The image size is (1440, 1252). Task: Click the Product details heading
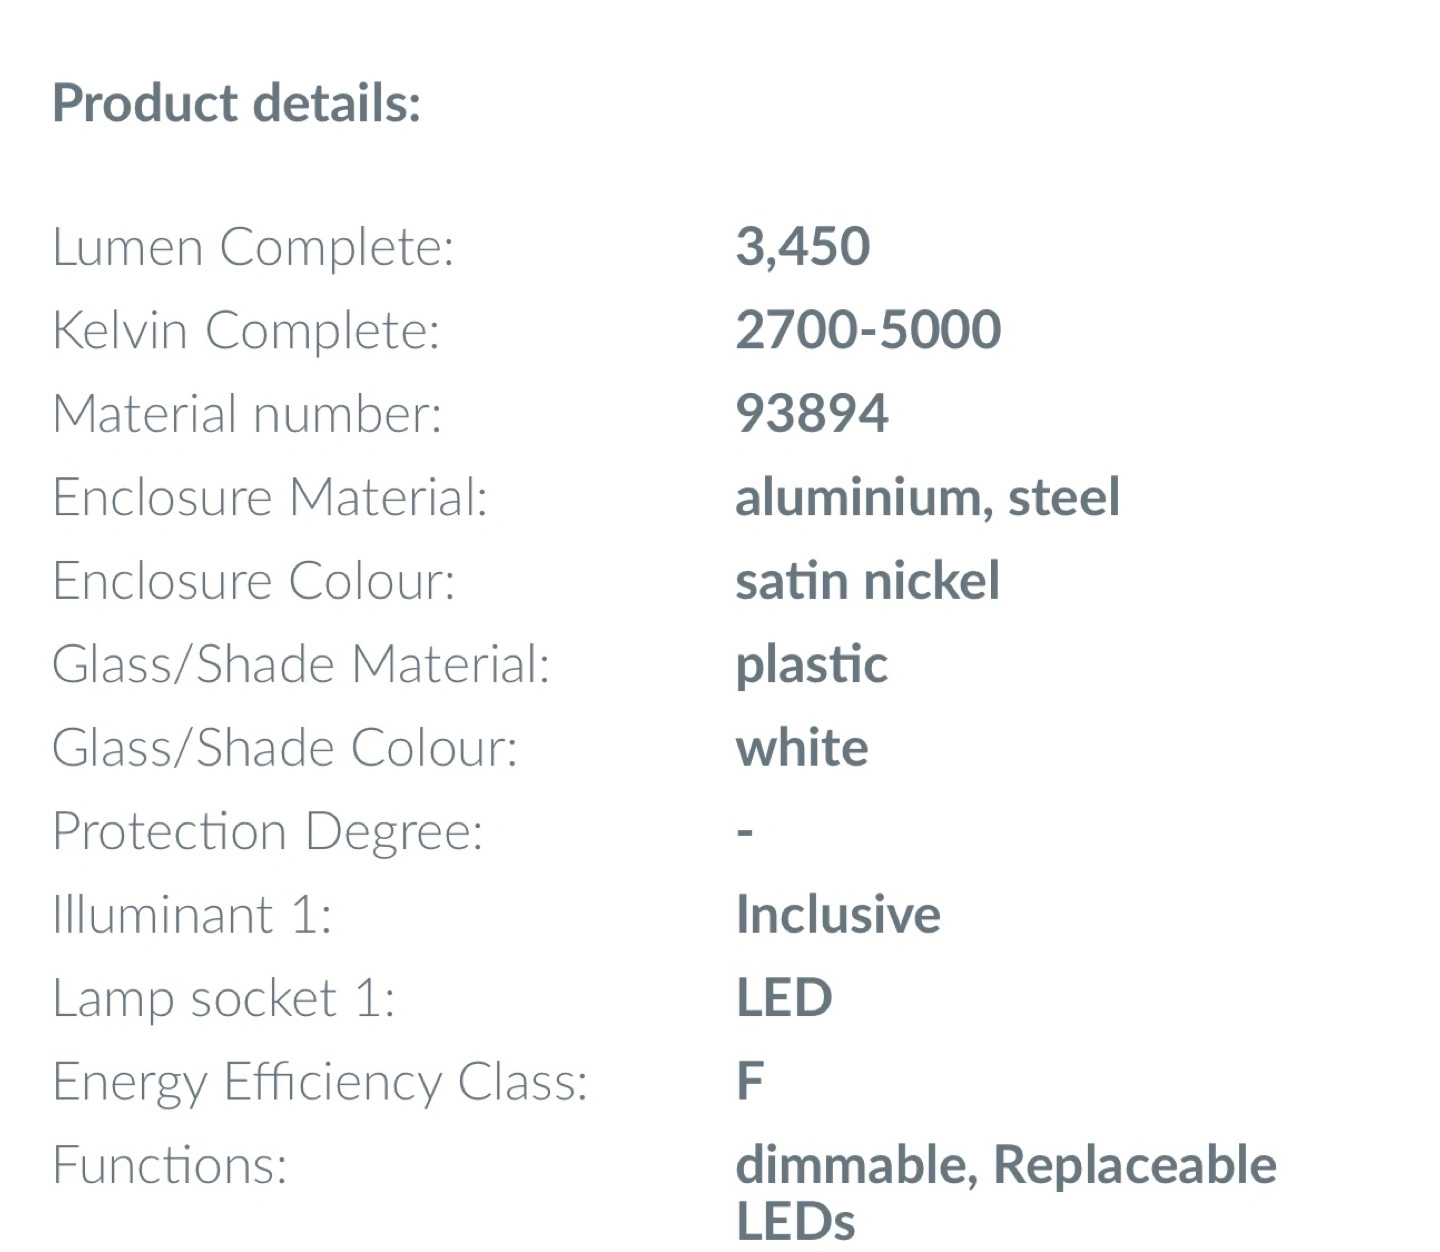tap(236, 103)
